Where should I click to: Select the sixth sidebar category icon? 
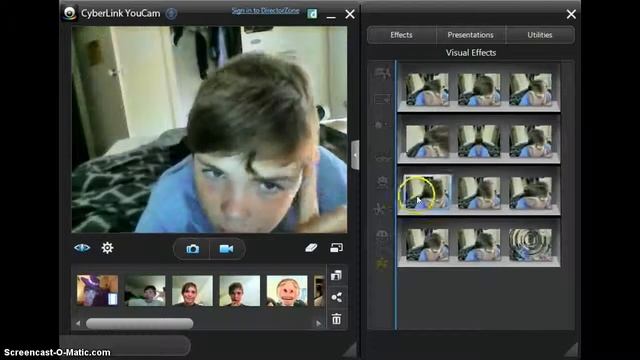pos(380,209)
